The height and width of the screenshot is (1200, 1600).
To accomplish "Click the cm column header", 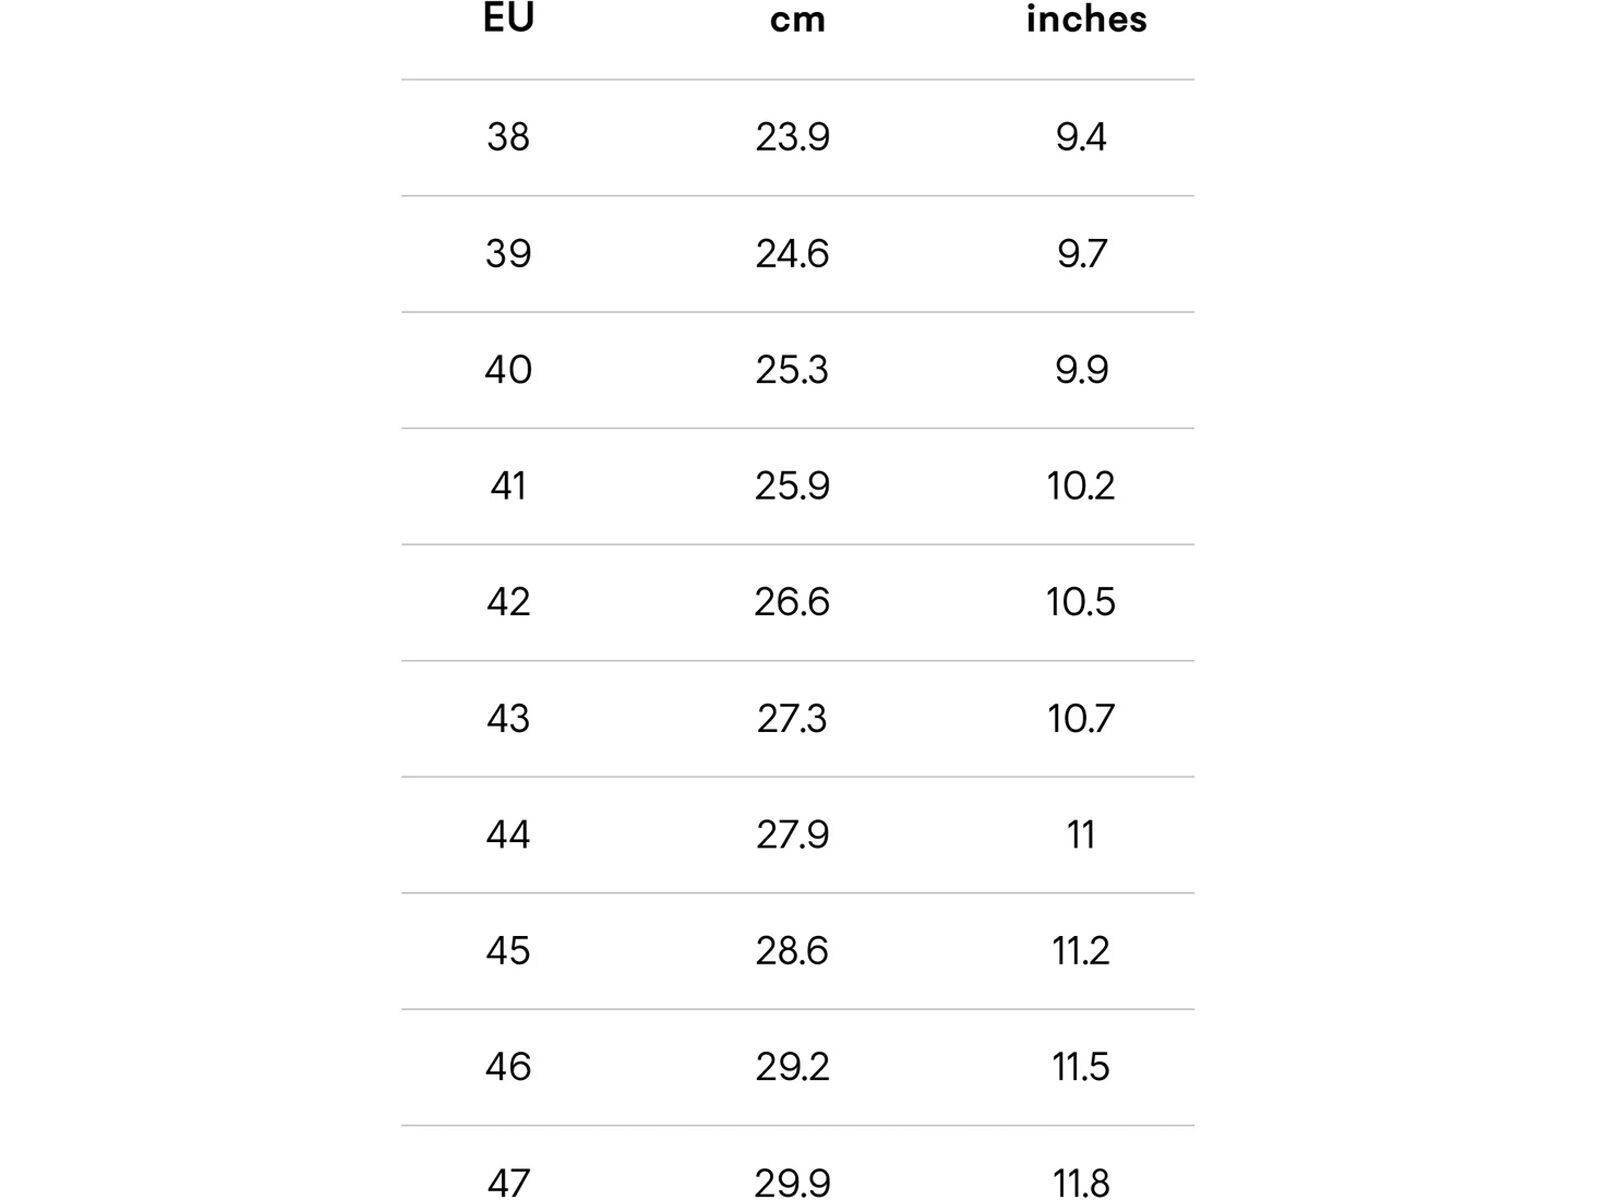I will pyautogui.click(x=797, y=20).
